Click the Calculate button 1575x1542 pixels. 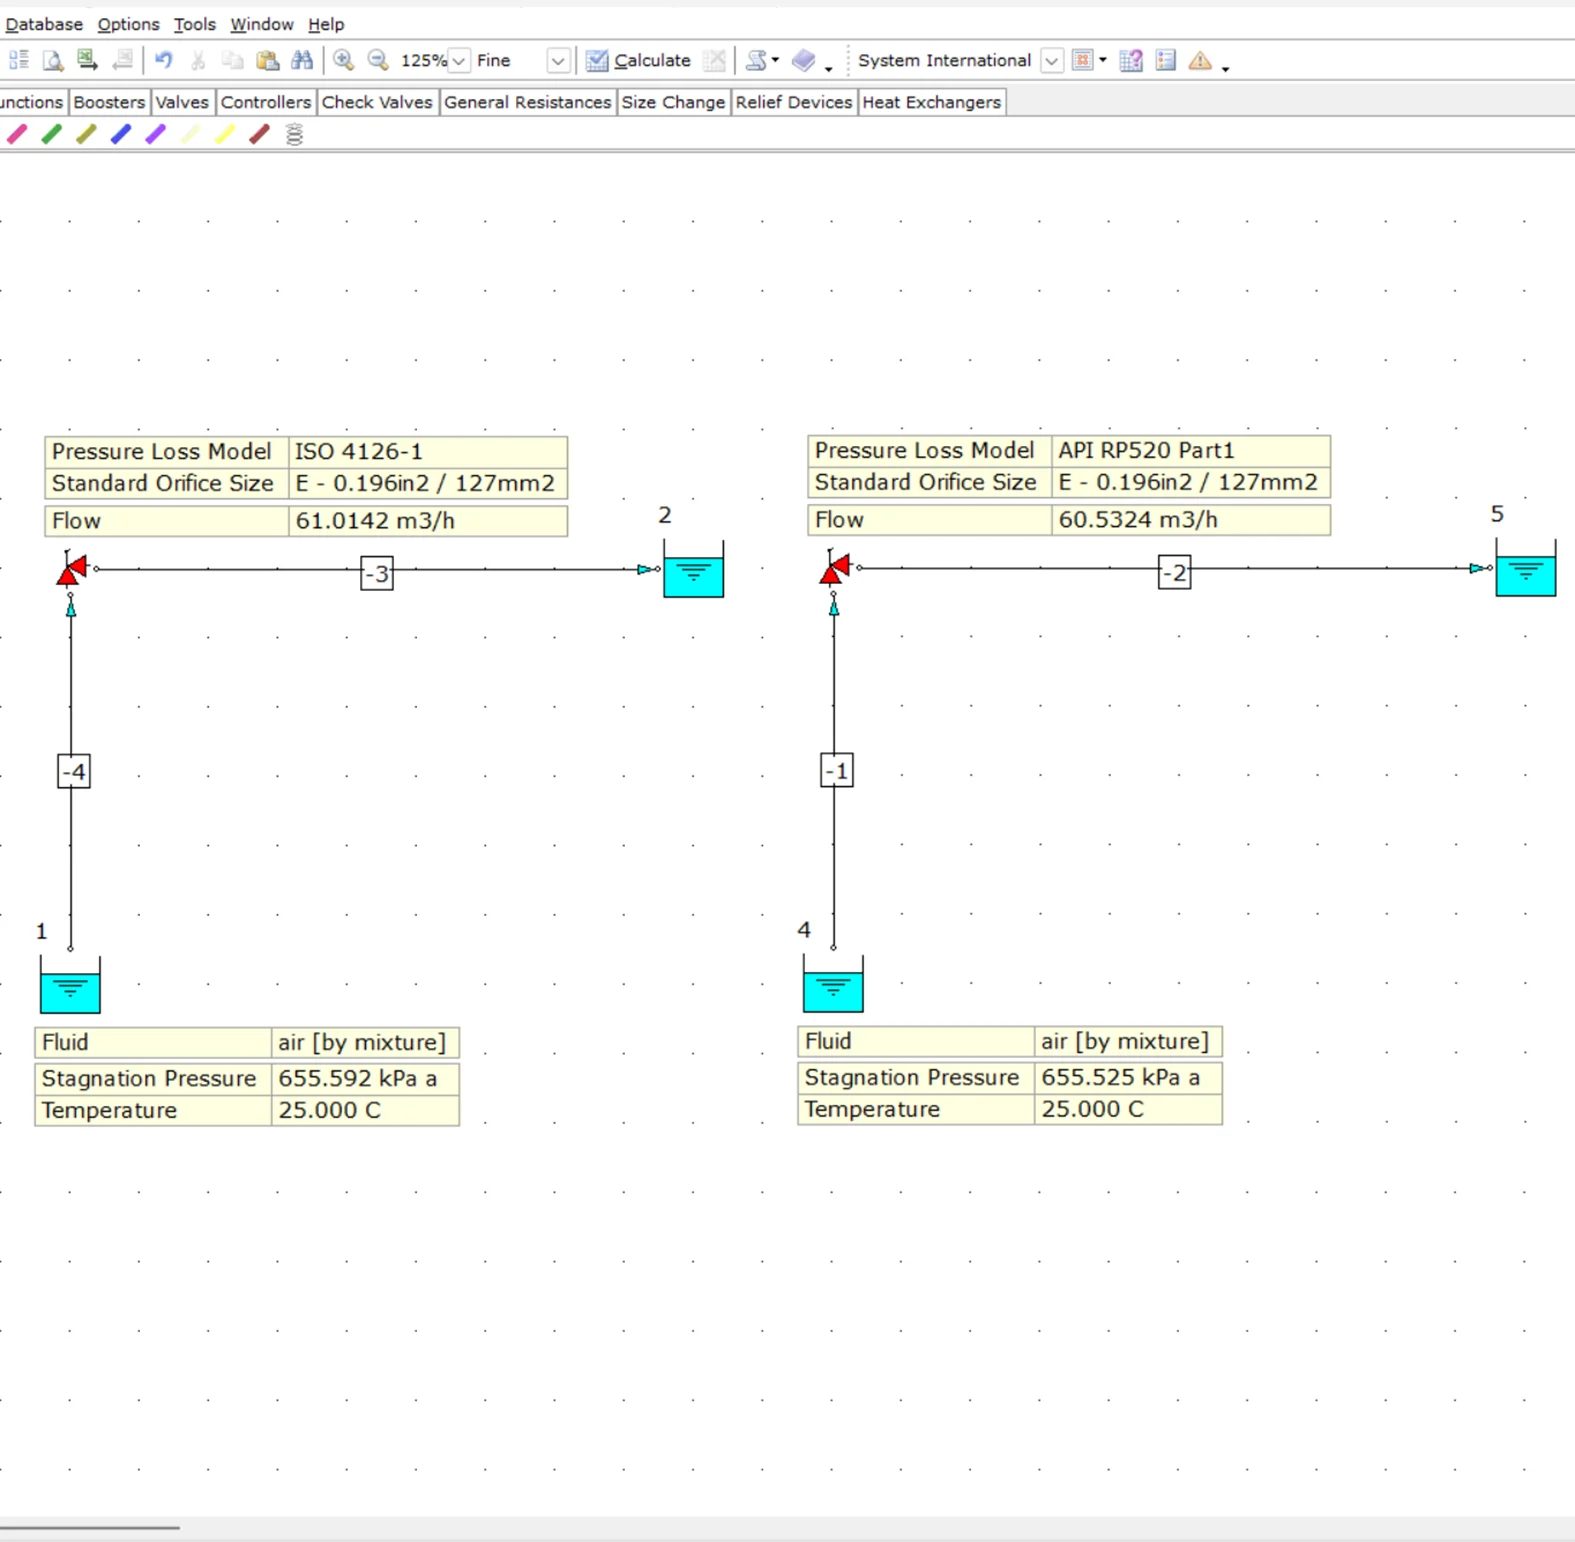(x=639, y=61)
